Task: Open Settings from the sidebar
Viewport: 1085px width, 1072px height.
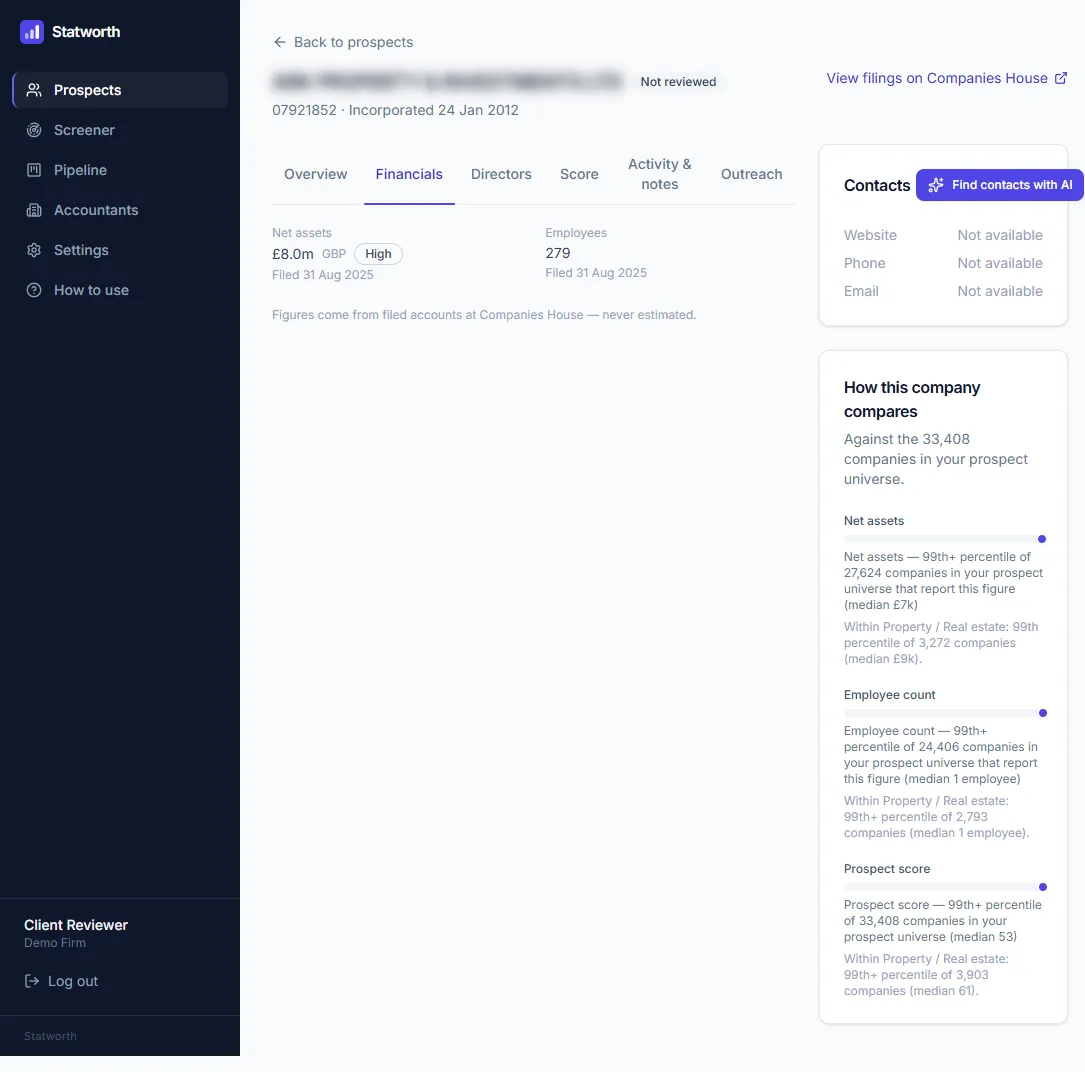Action: [x=120, y=251]
